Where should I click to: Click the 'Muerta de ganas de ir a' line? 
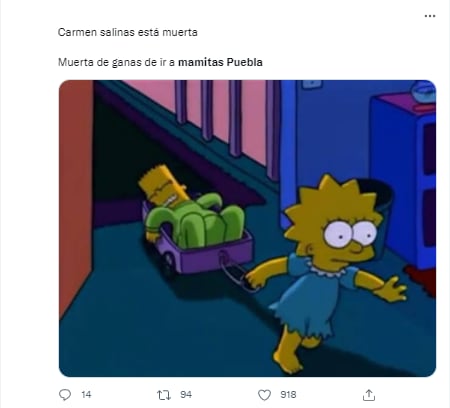tap(116, 62)
